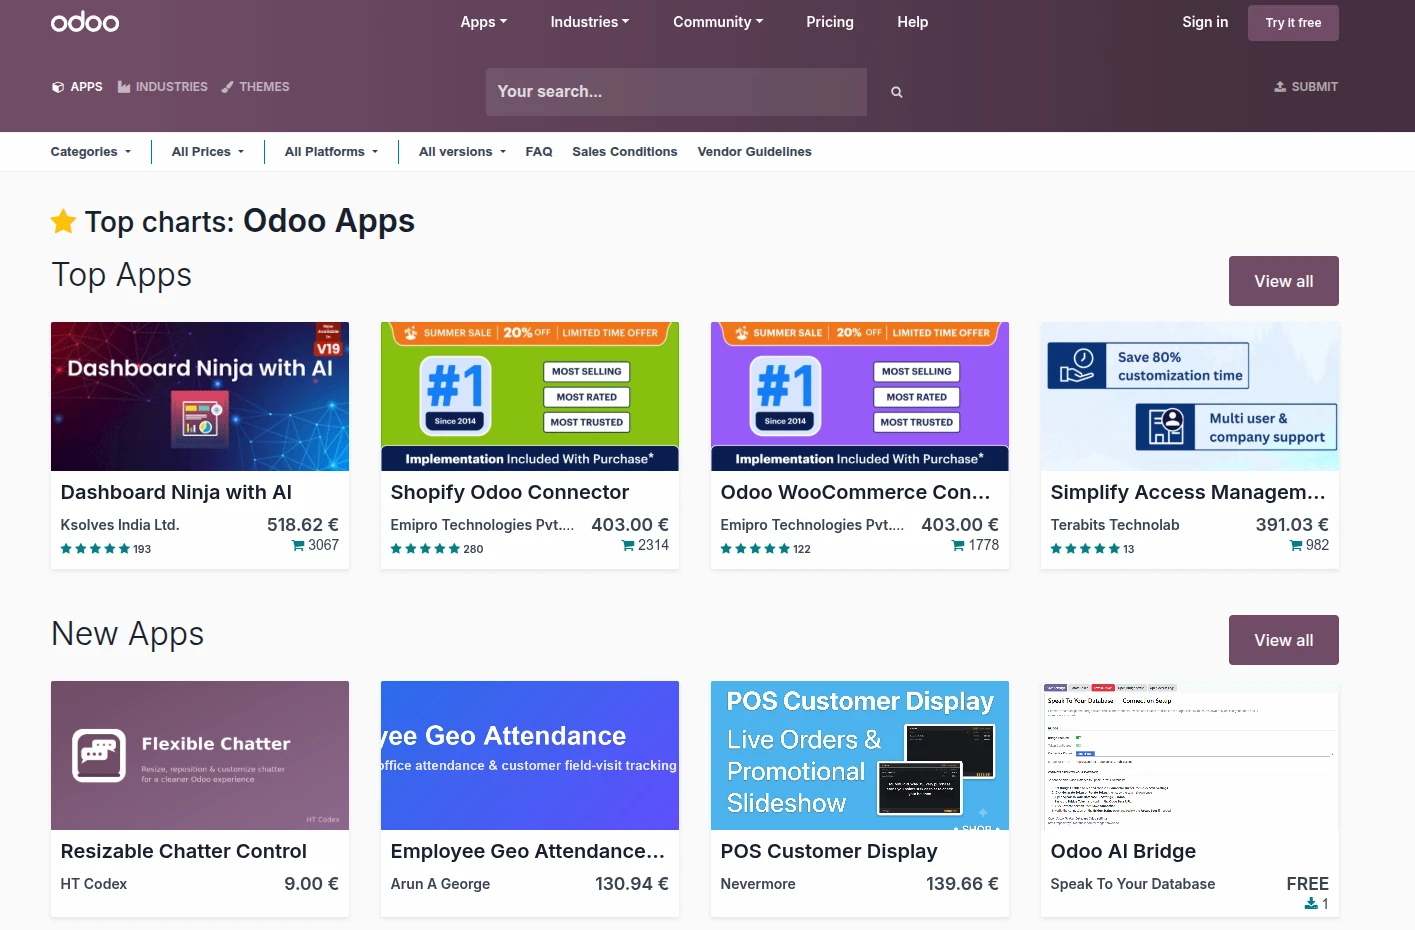Viewport: 1415px width, 930px height.
Task: Click the 518.62 € price
Action: click(303, 525)
